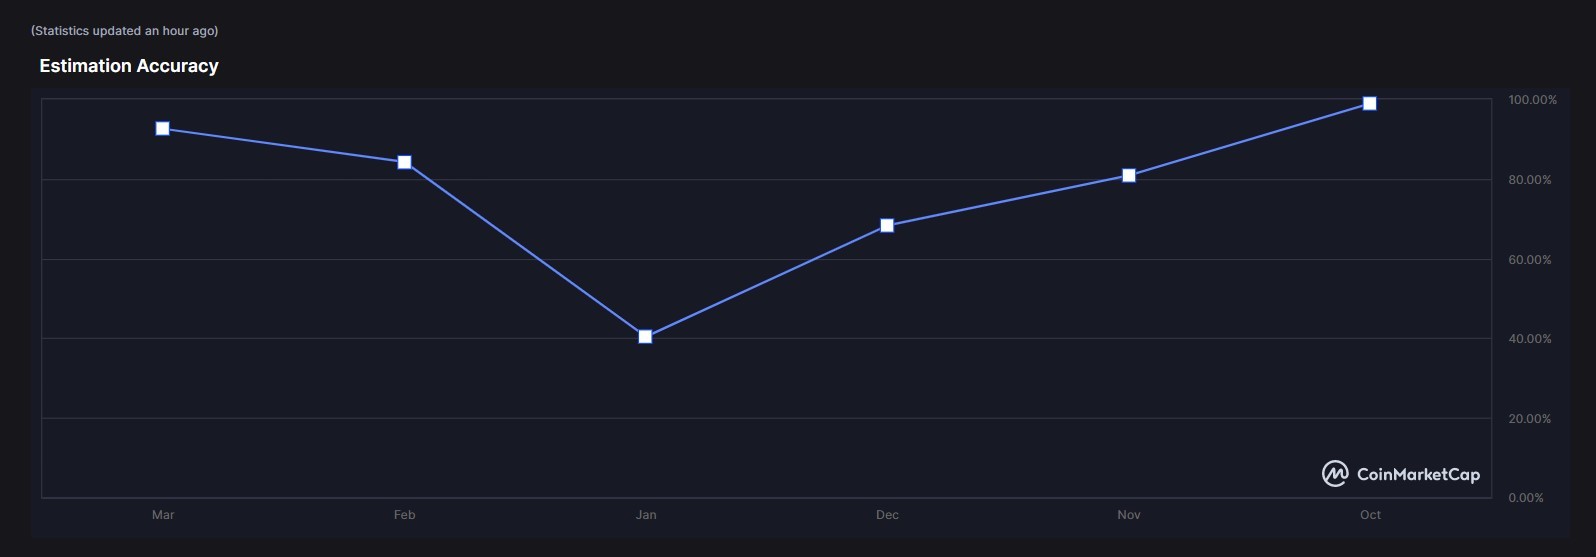Click the Feb data point marker
Viewport: 1596px width, 557px height.
(404, 162)
